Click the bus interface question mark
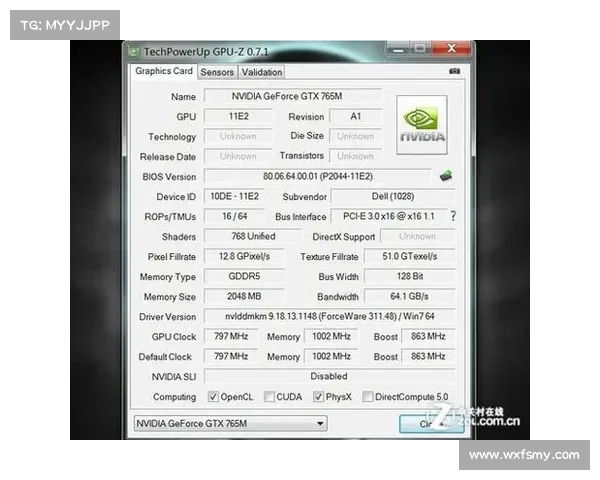Image resolution: width=600 pixels, height=480 pixels. pos(453,216)
